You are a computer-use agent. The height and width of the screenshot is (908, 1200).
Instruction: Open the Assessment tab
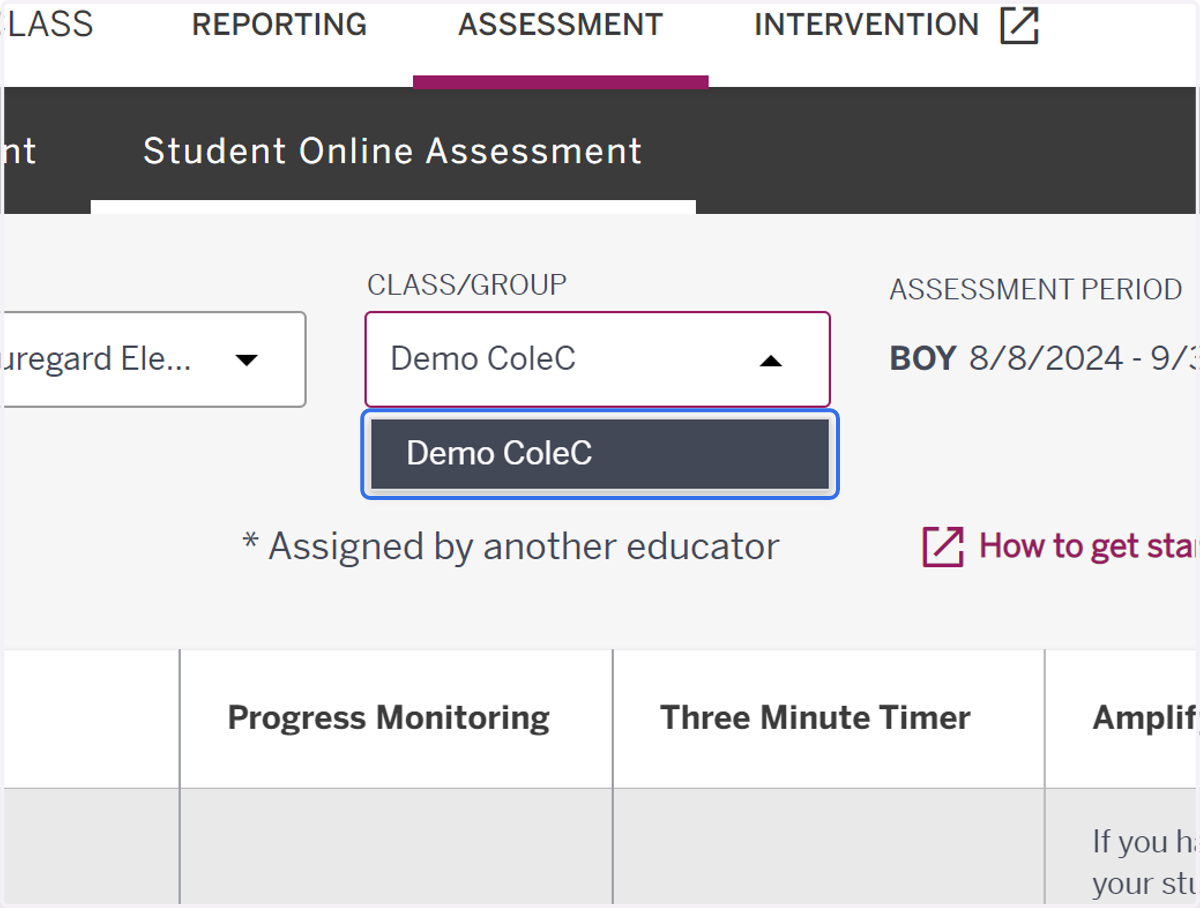pos(560,25)
